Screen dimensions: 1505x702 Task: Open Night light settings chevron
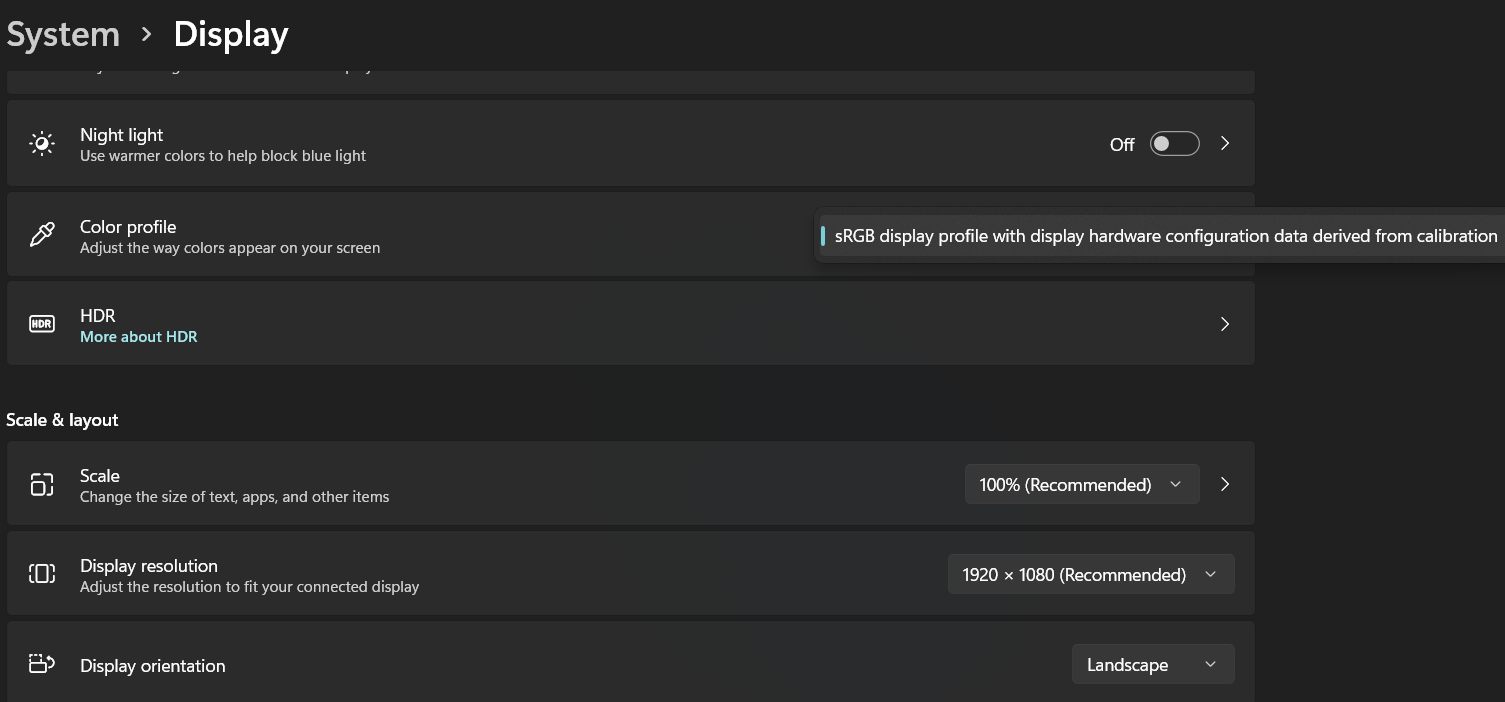point(1225,144)
